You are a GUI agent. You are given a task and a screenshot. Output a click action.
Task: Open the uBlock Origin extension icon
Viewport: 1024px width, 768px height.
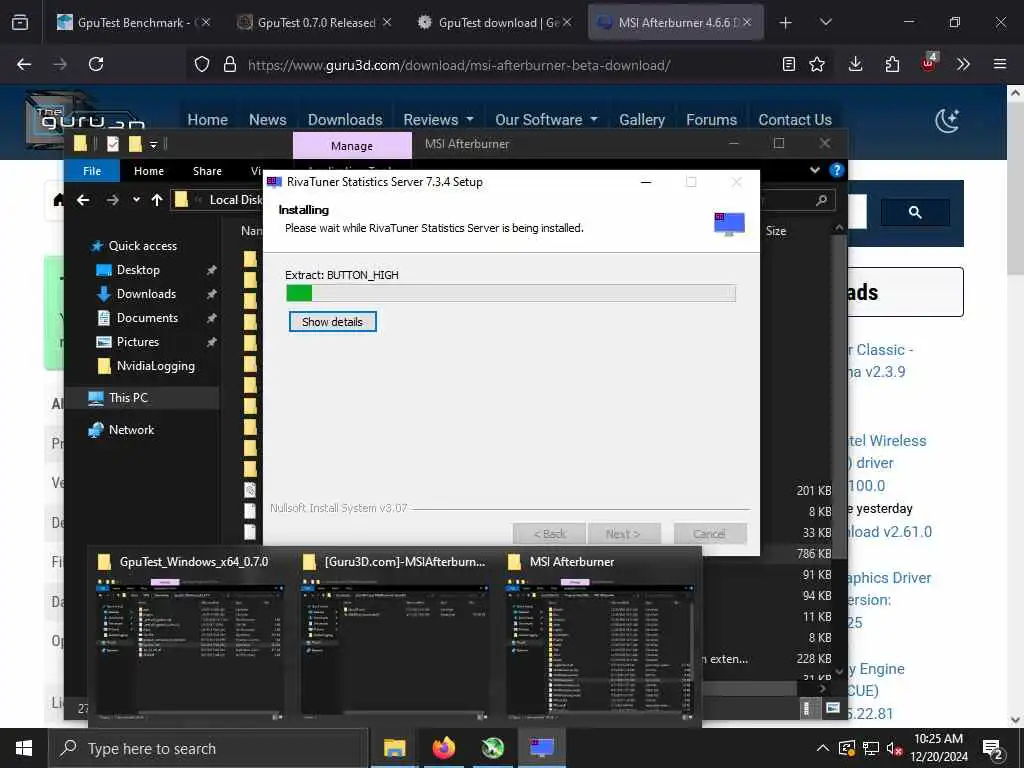click(928, 63)
